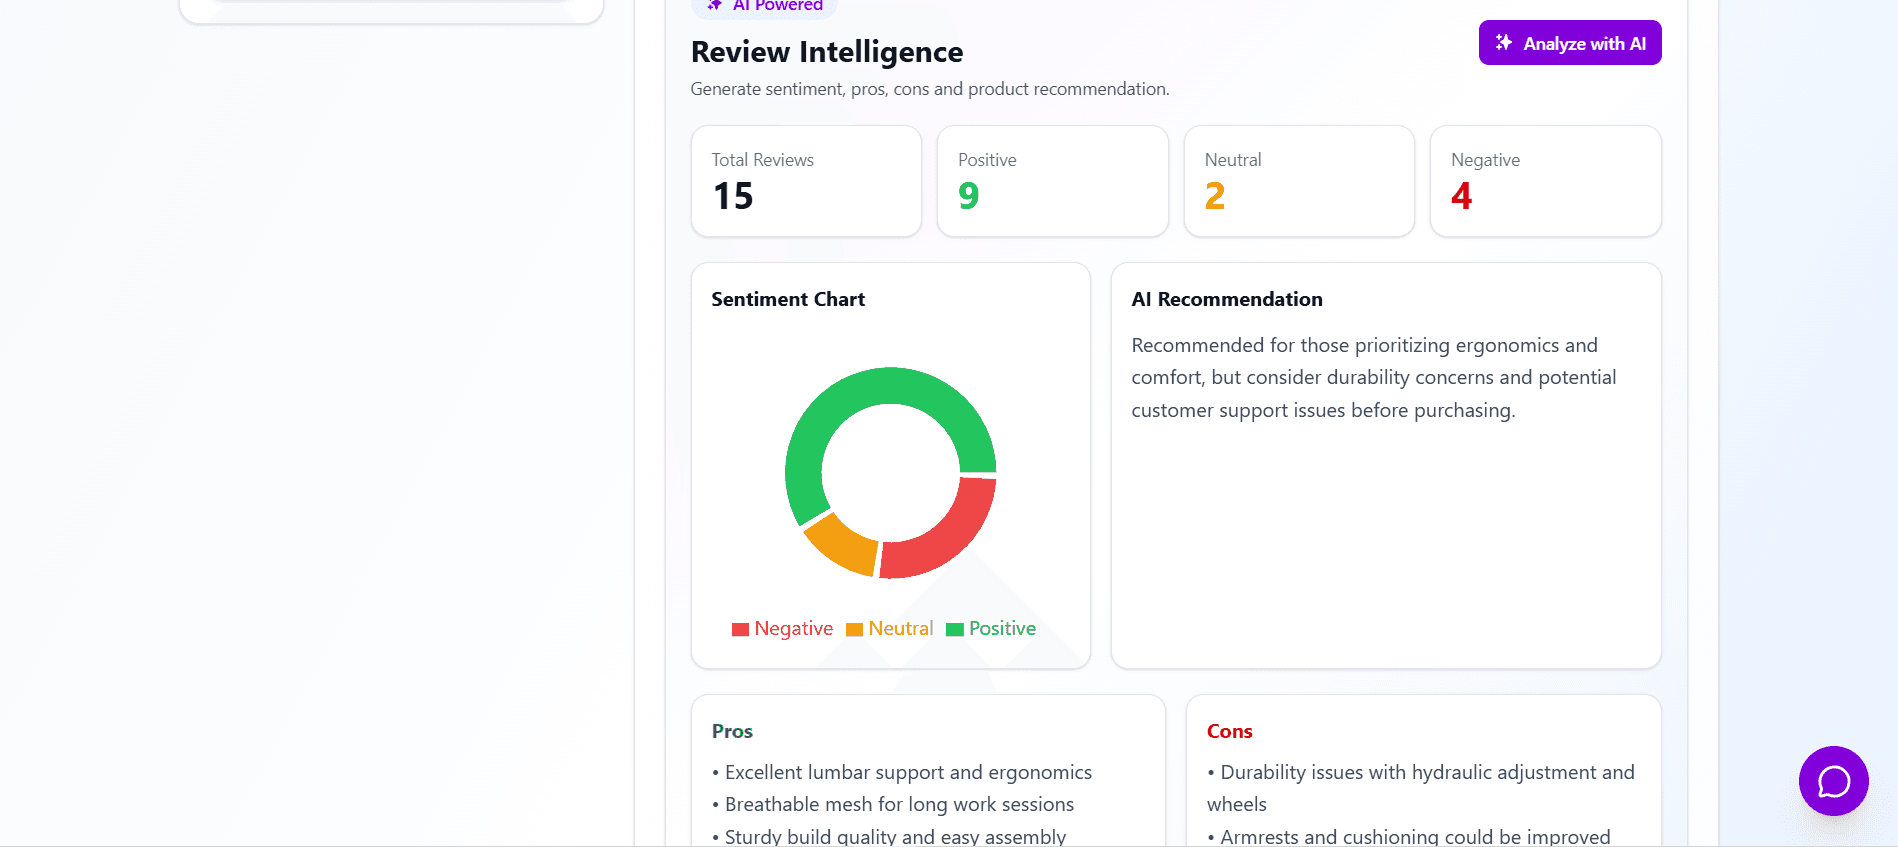Toggle the Positive legend item in chart
Image resolution: width=1898 pixels, height=847 pixels.
(991, 629)
